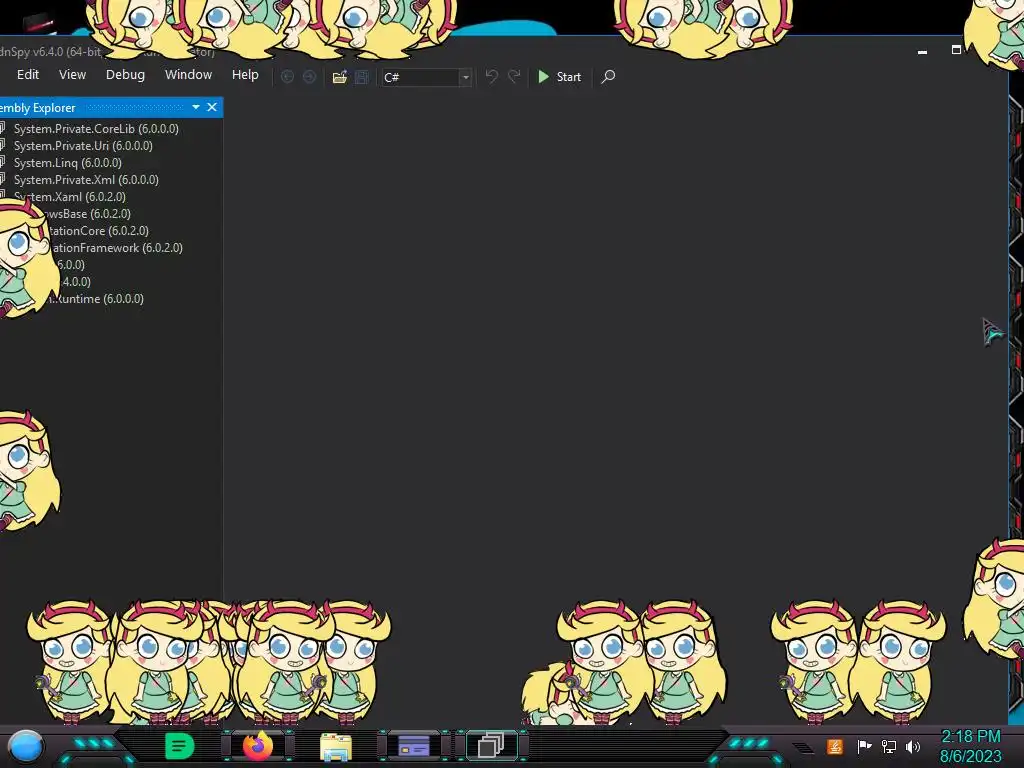Open the stacked windows taskbar app
Screen dimensions: 1024x768
(x=491, y=745)
